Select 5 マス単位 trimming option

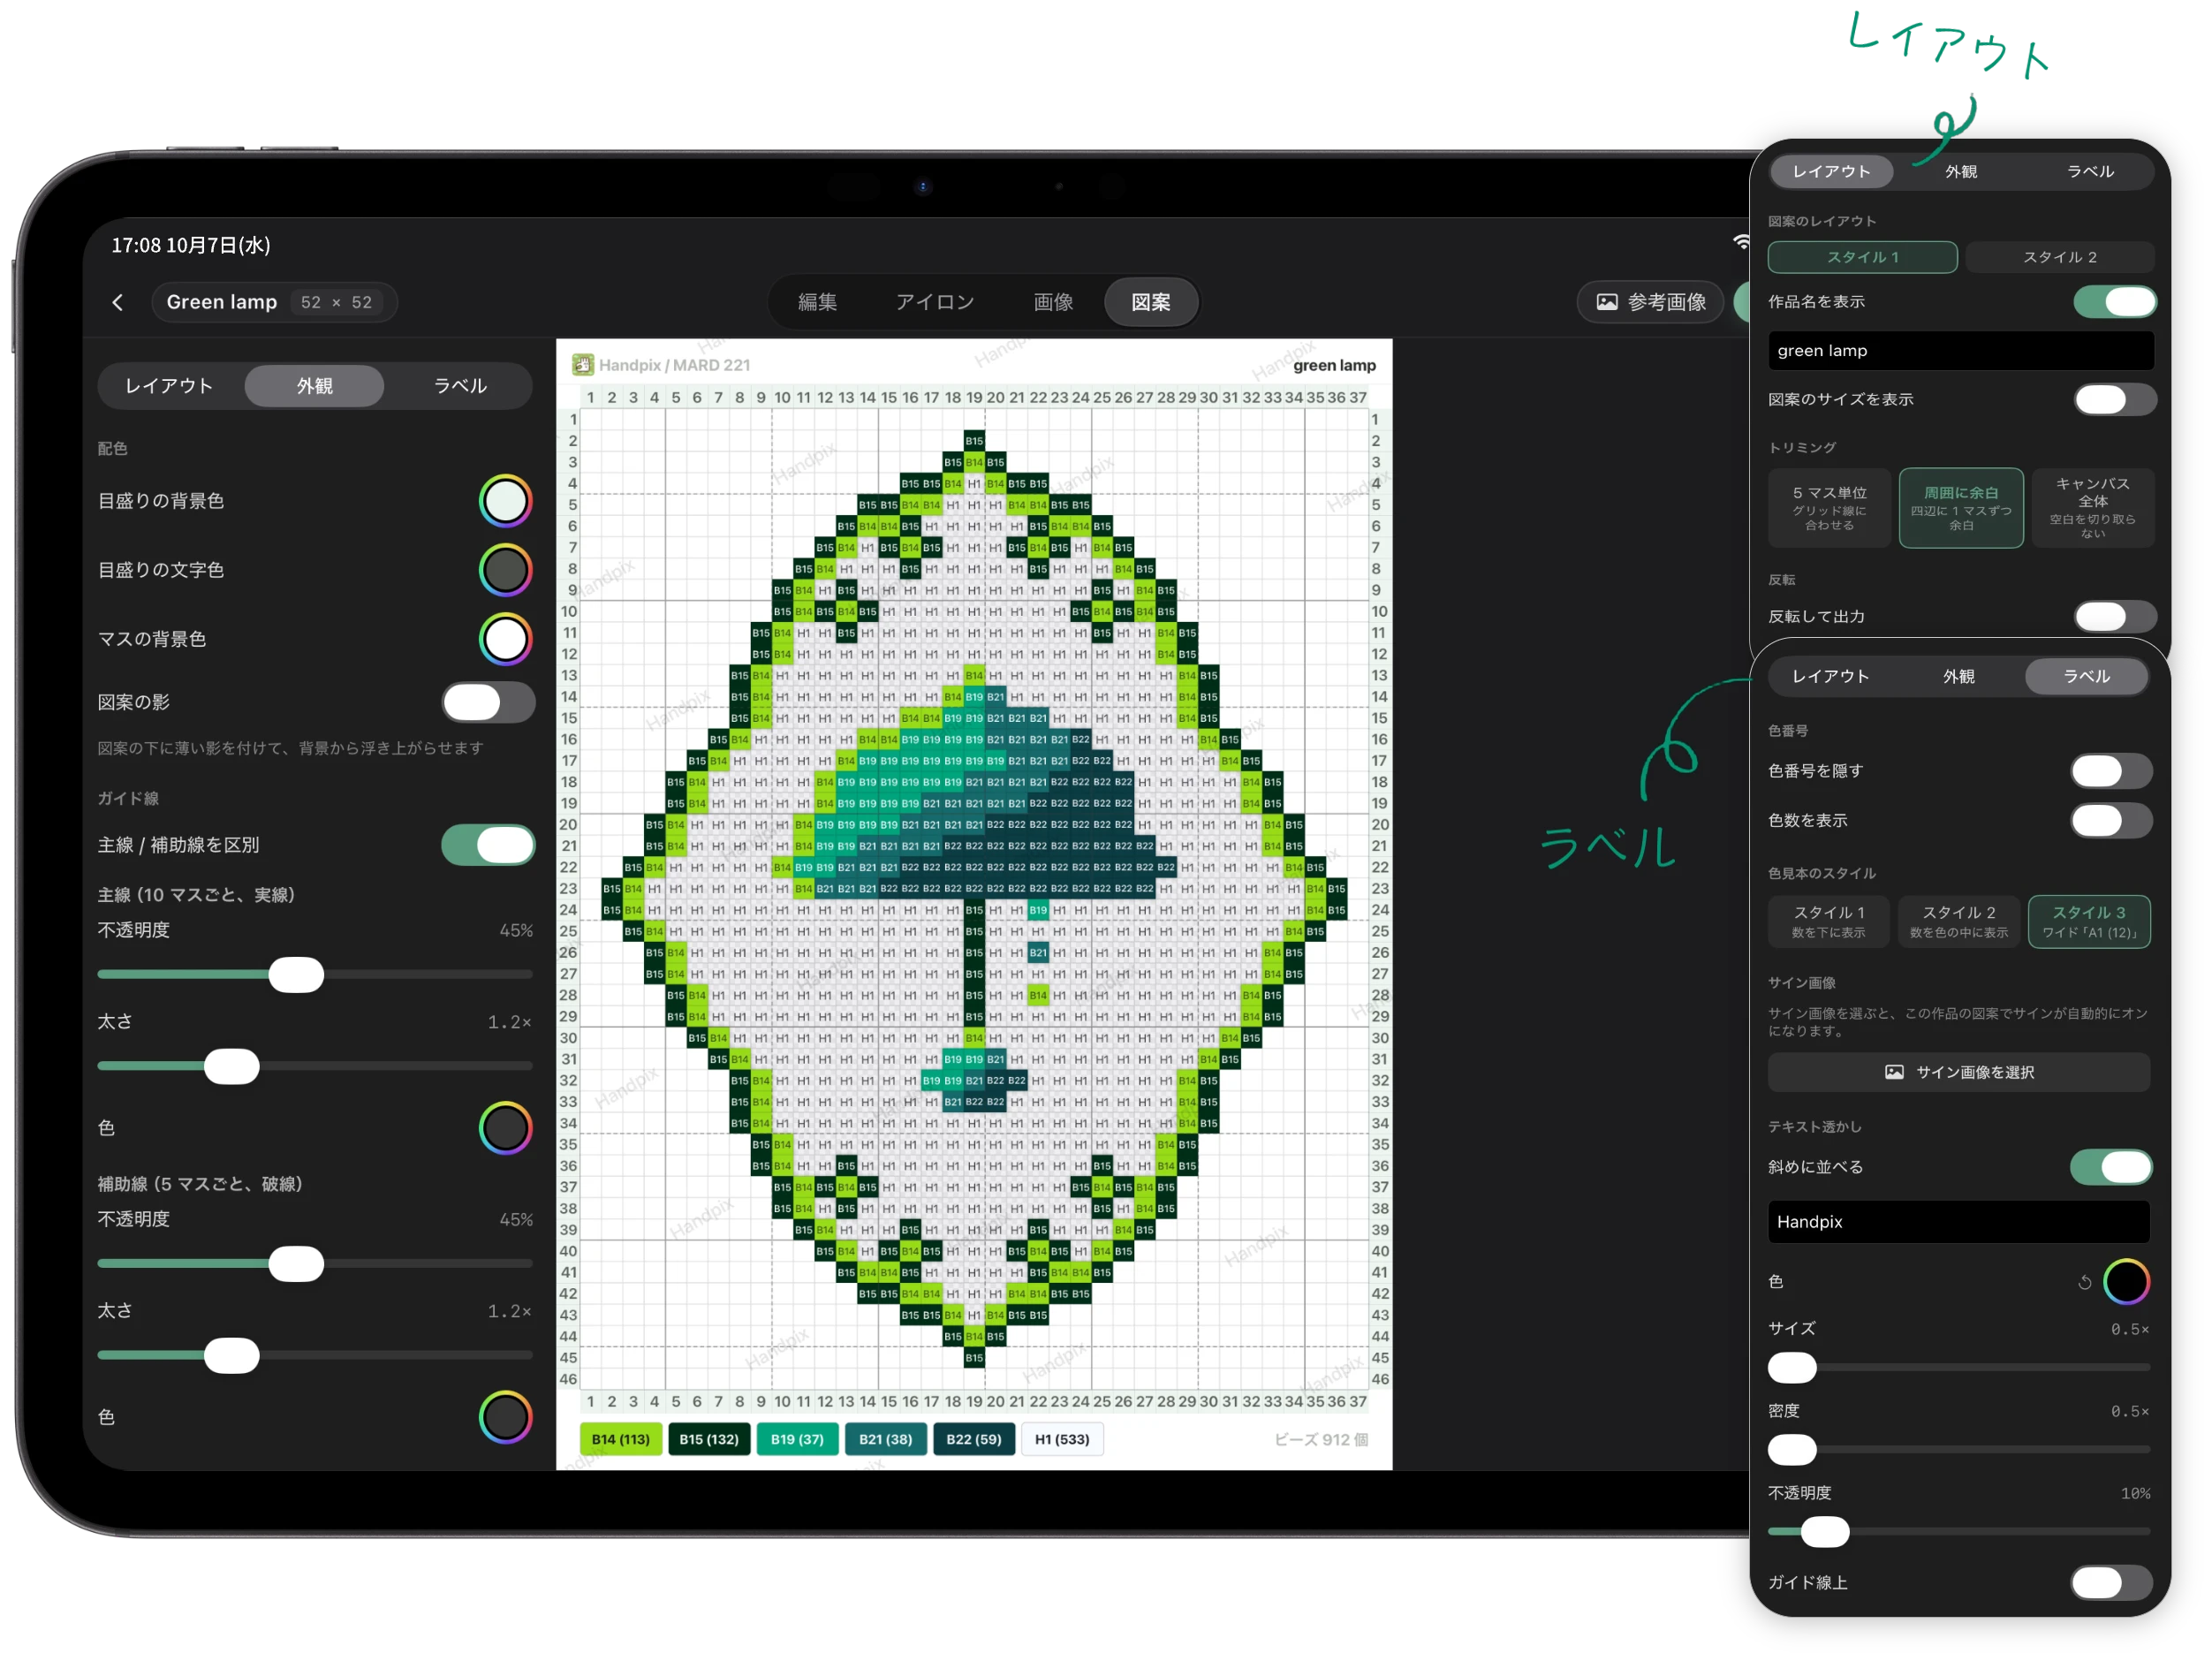[1829, 508]
